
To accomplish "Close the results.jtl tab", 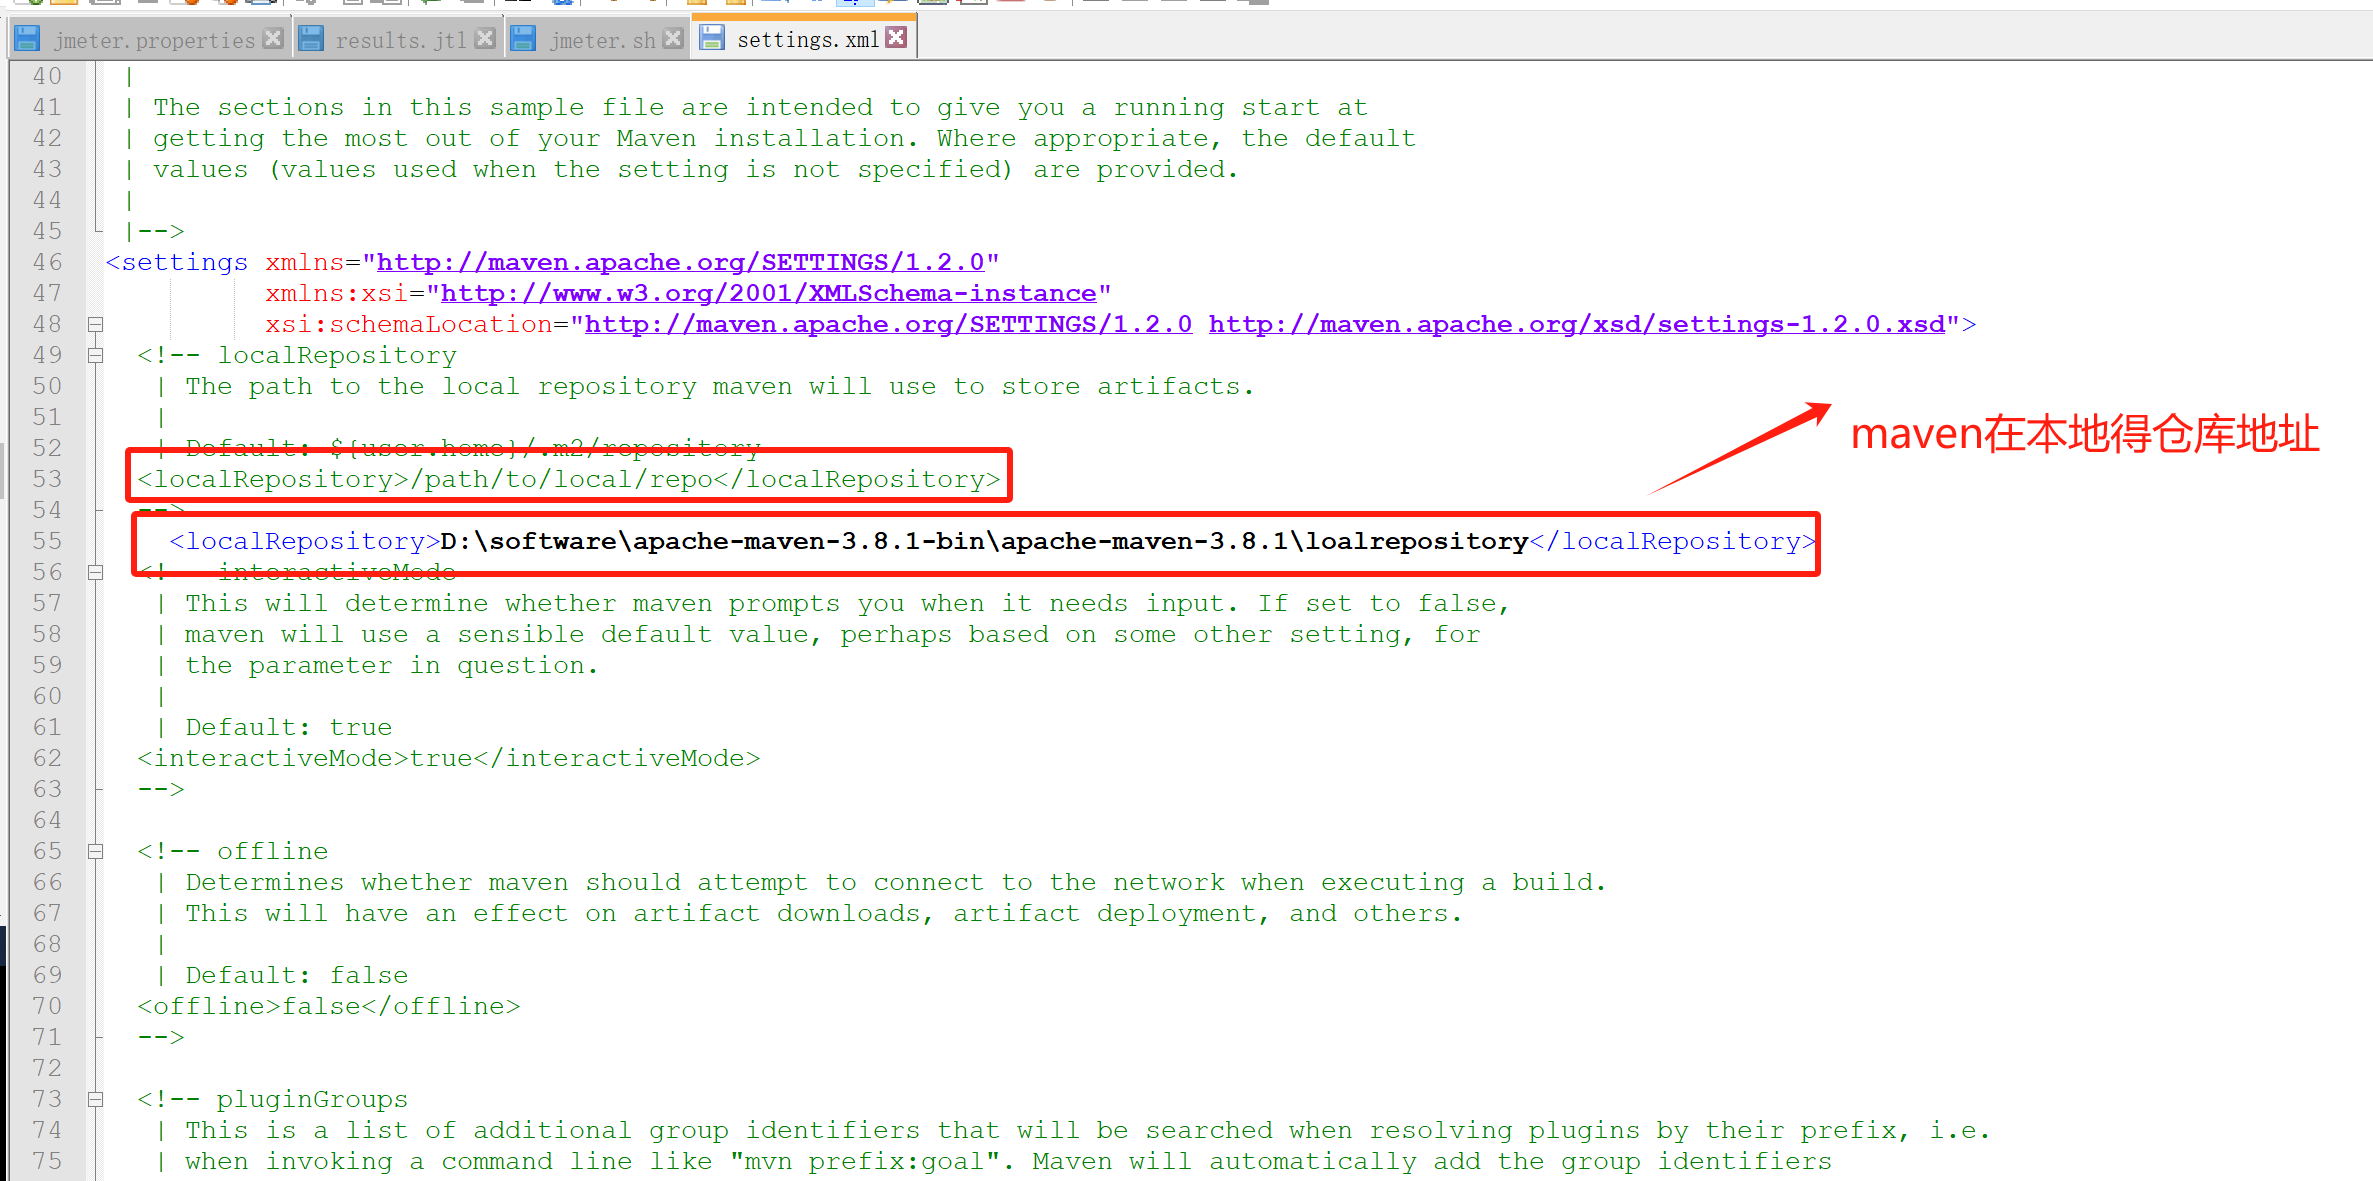I will pos(485,38).
